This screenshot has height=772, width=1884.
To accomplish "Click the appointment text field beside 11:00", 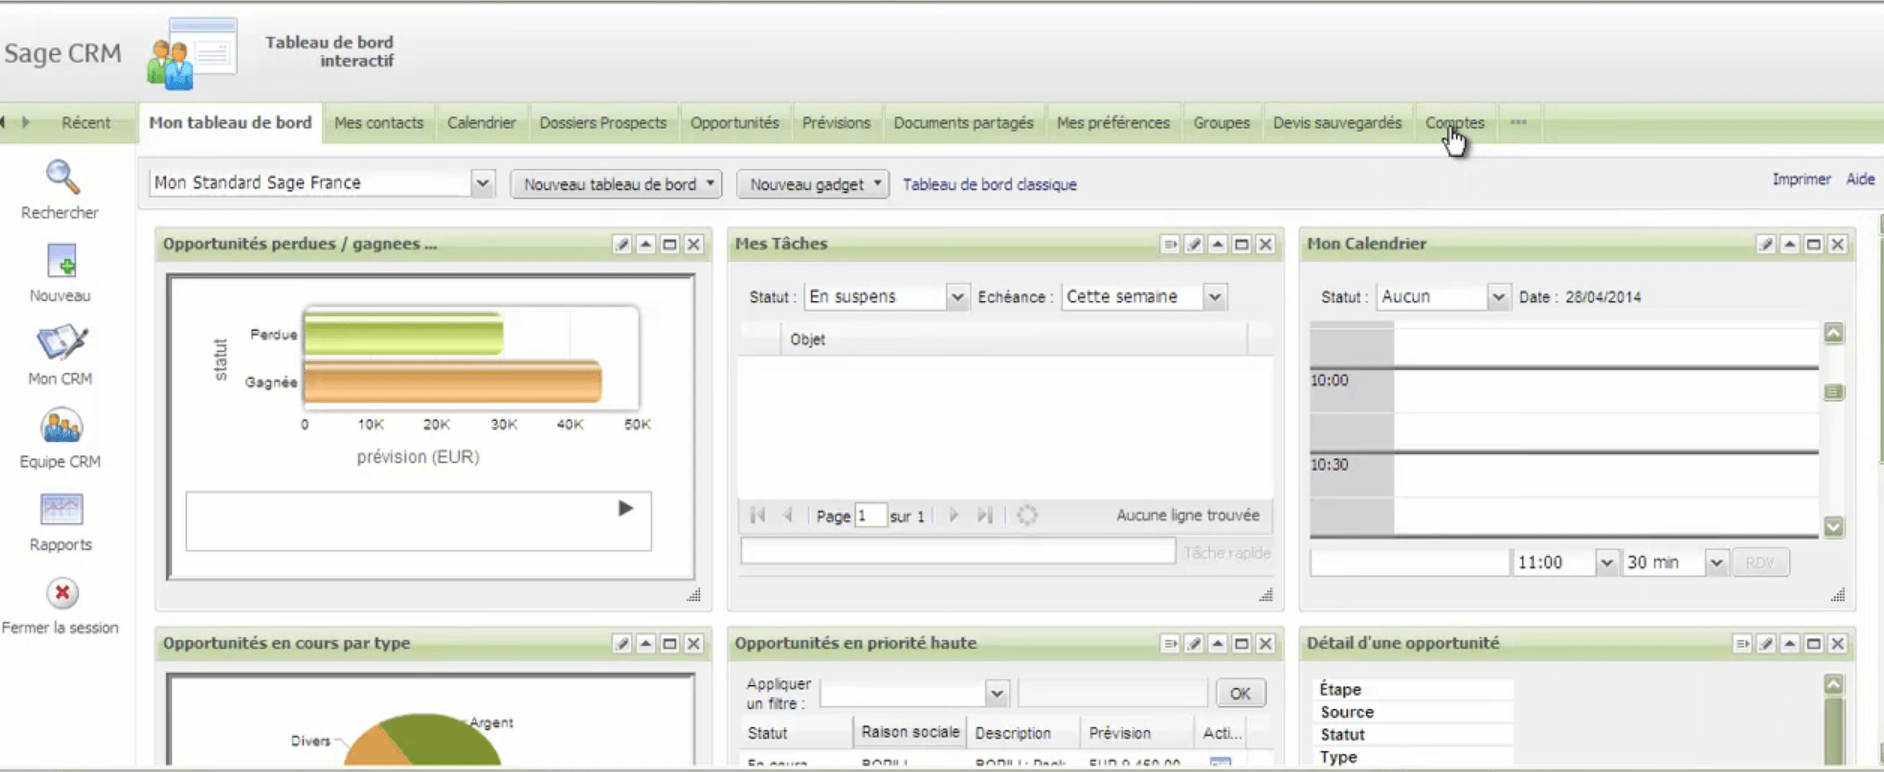I will [x=1410, y=563].
